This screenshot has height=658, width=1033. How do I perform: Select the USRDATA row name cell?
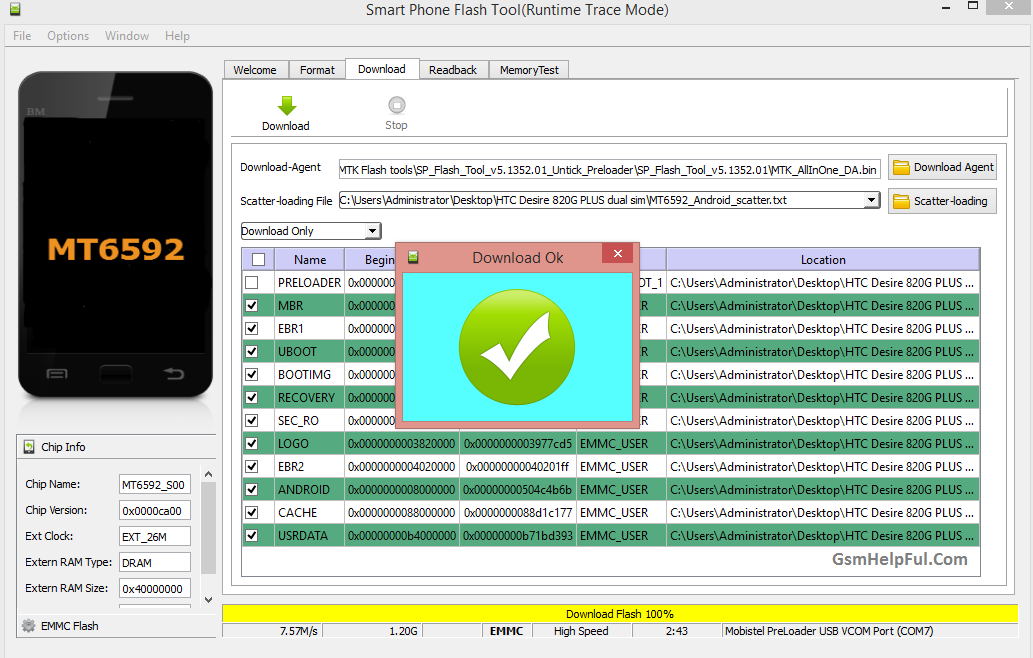(x=310, y=535)
